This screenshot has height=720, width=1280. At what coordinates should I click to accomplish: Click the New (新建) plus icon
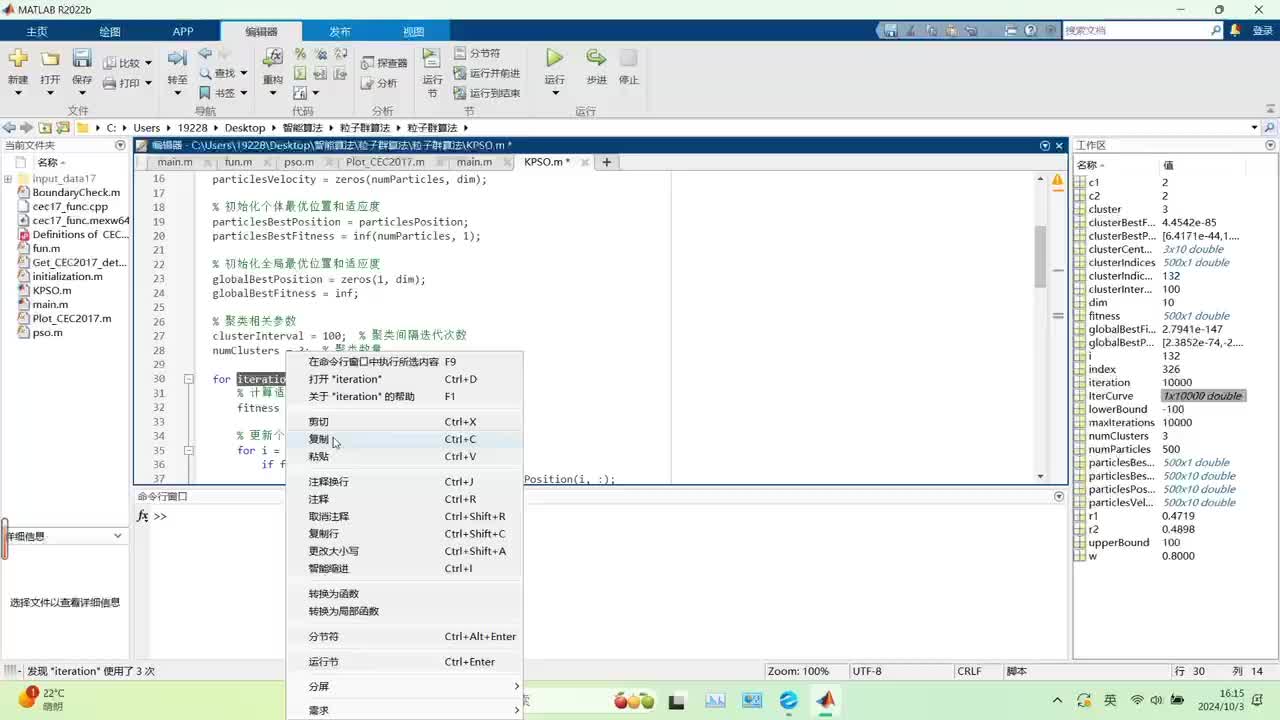(18, 60)
